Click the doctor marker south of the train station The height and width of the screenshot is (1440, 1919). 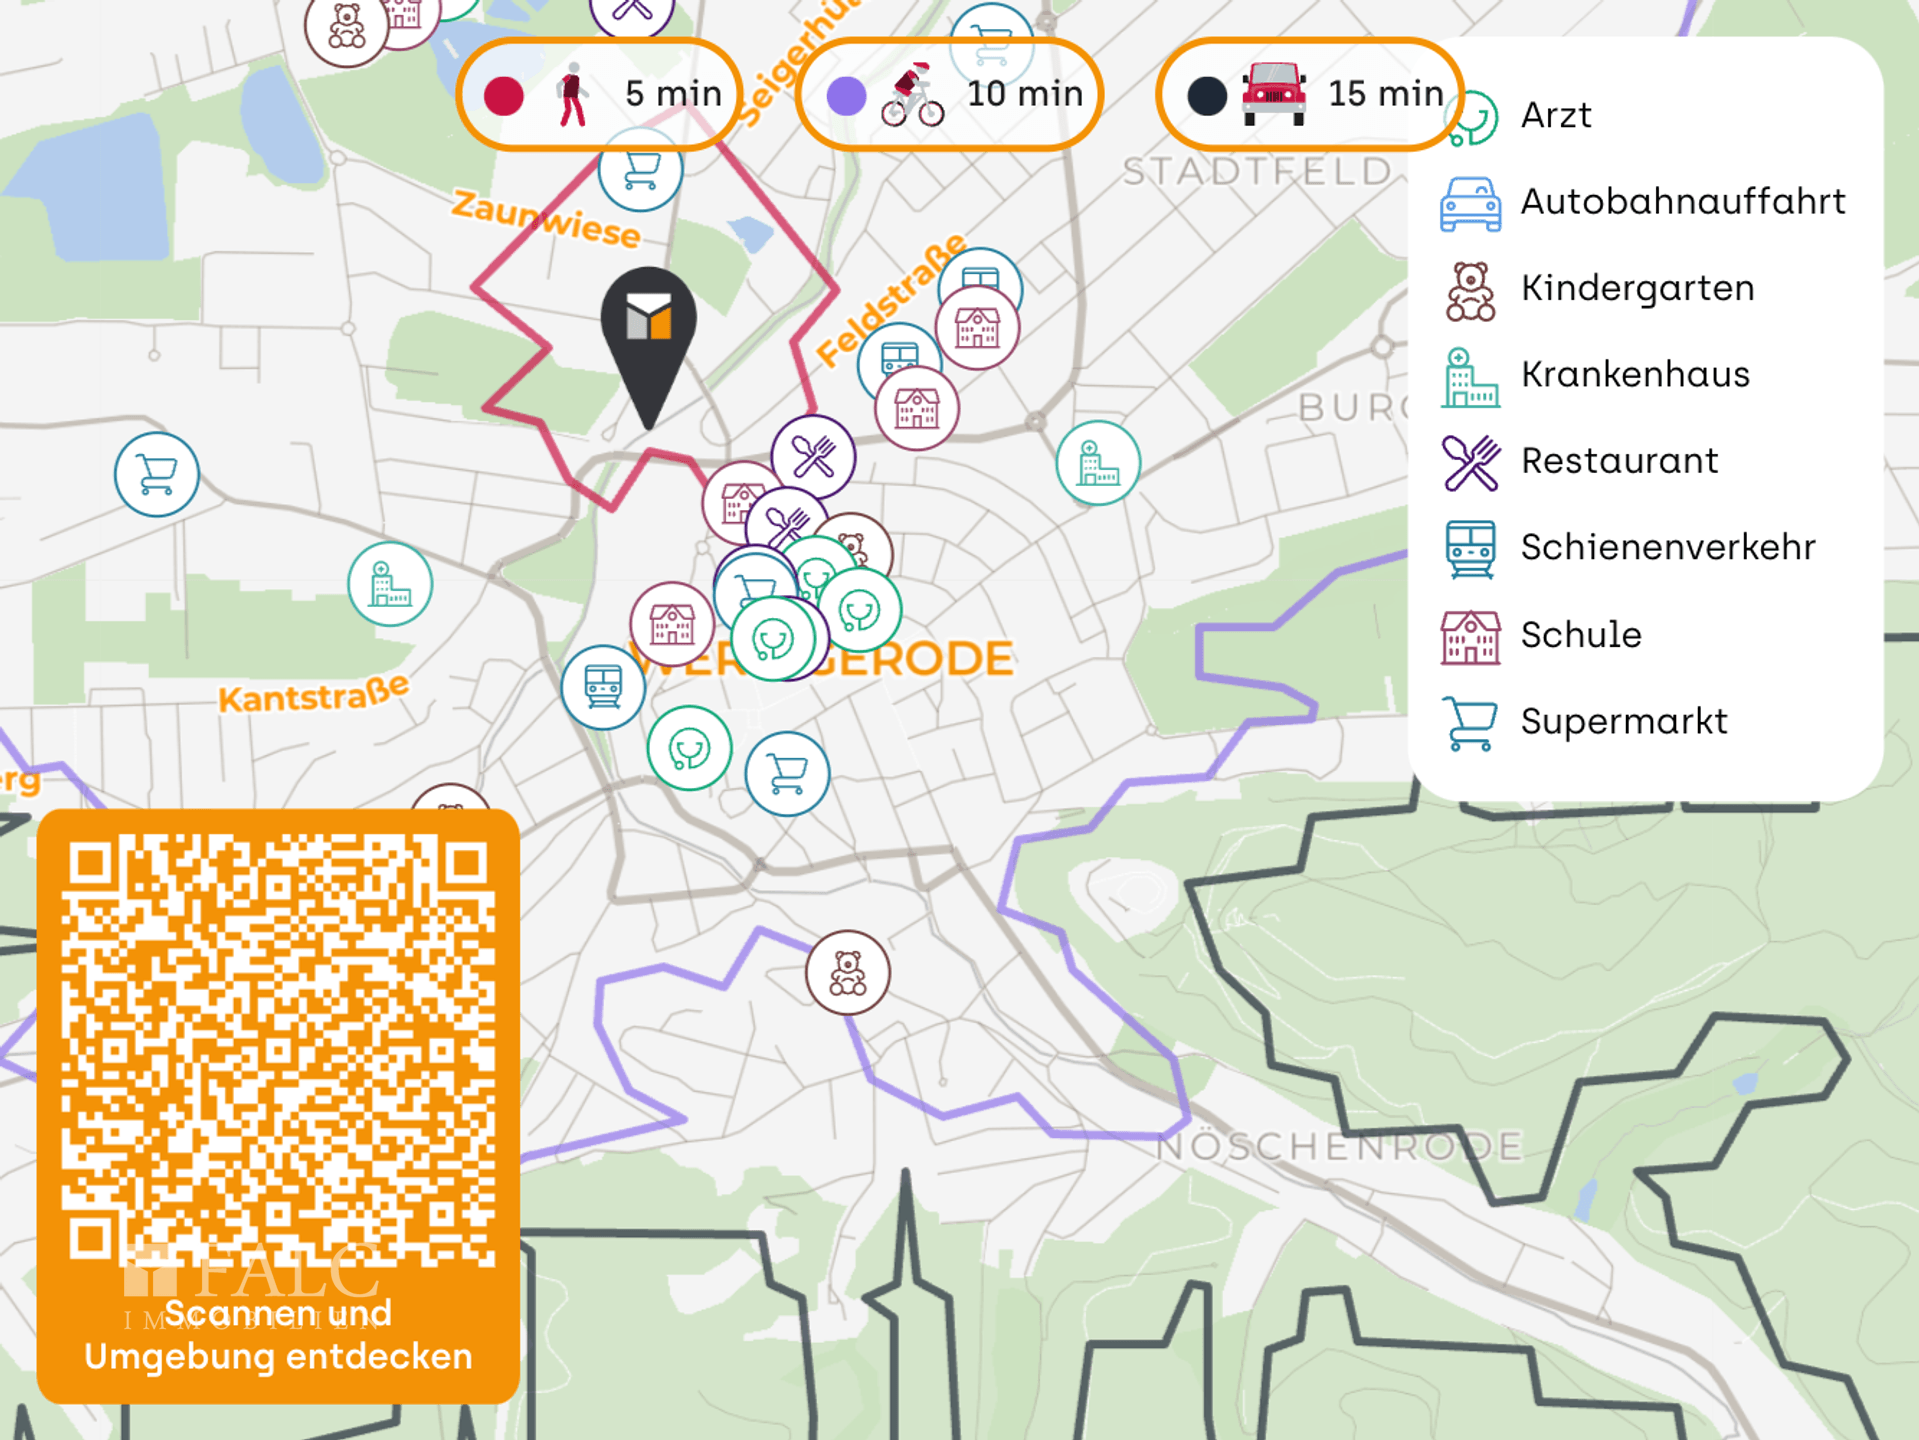click(x=689, y=748)
